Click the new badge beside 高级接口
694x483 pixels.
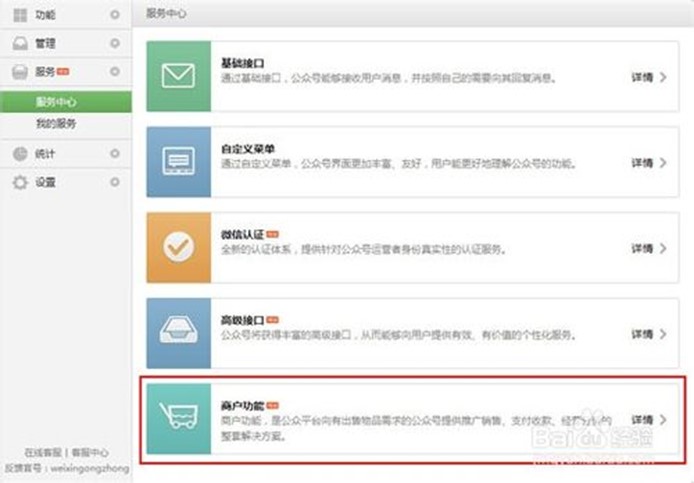pyautogui.click(x=272, y=320)
